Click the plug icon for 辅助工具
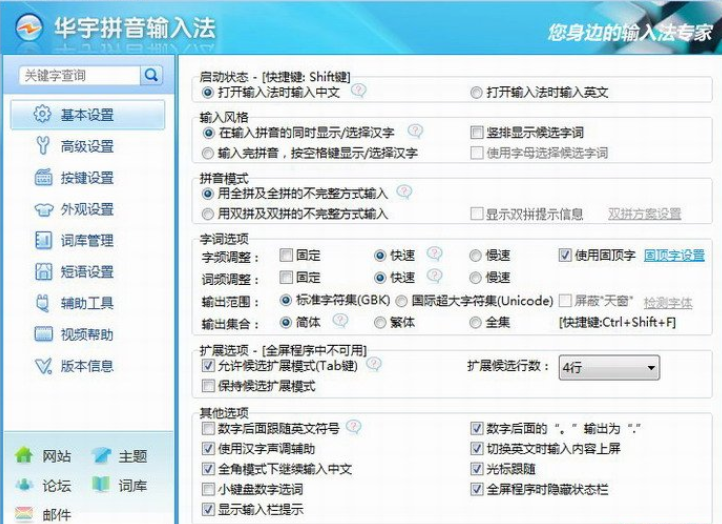This screenshot has height=524, width=722. click(x=42, y=303)
